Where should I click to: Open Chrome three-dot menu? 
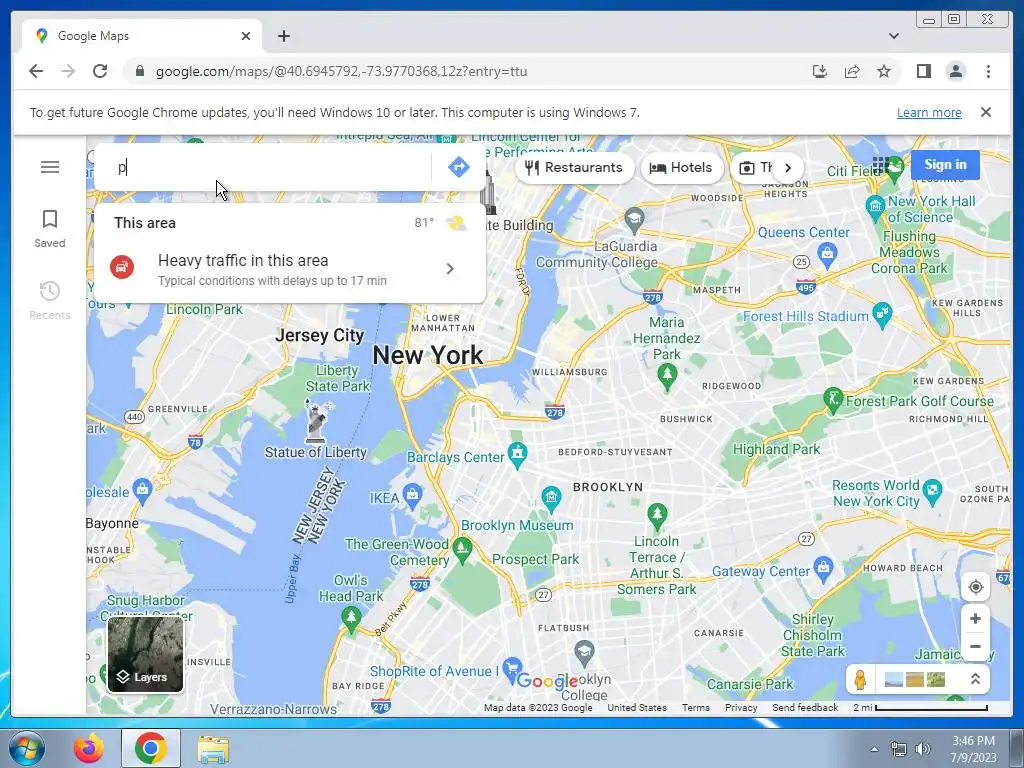pyautogui.click(x=988, y=71)
